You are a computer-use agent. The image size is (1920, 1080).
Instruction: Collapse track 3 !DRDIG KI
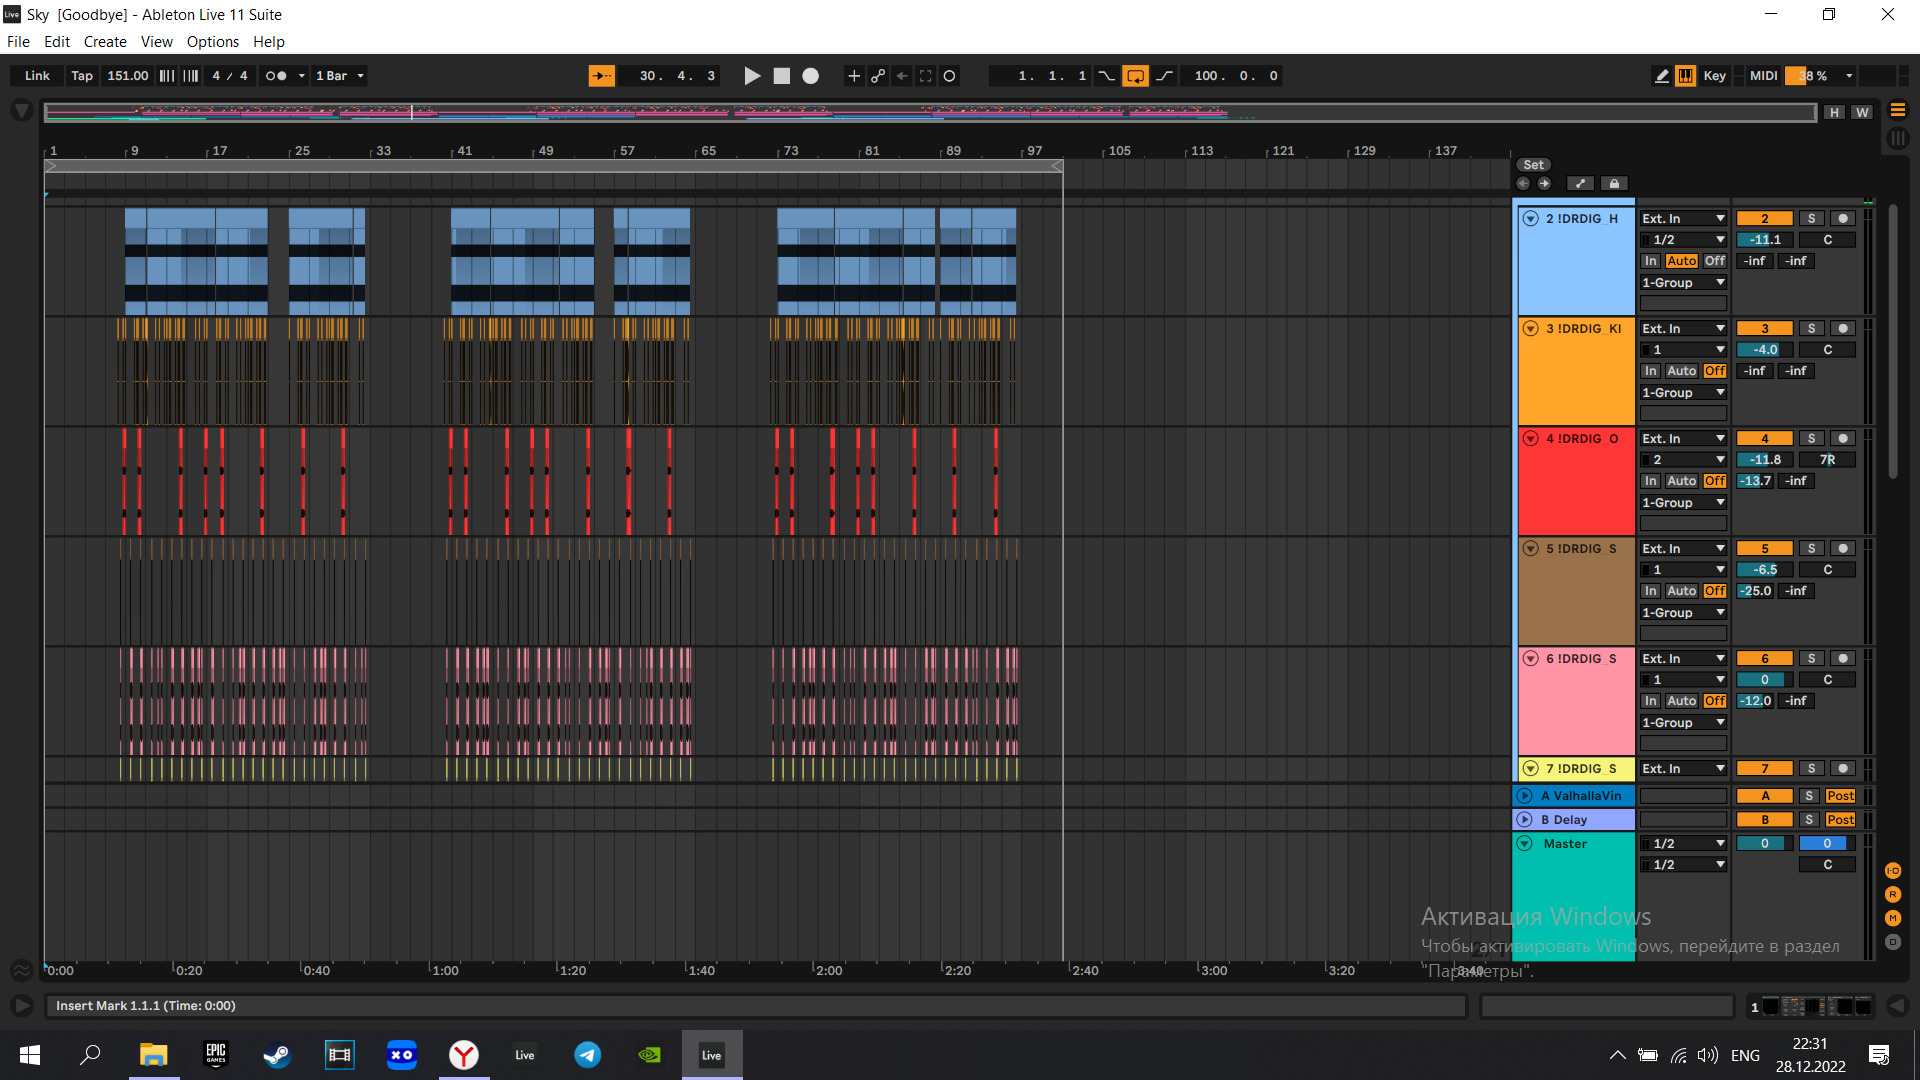pyautogui.click(x=1530, y=328)
